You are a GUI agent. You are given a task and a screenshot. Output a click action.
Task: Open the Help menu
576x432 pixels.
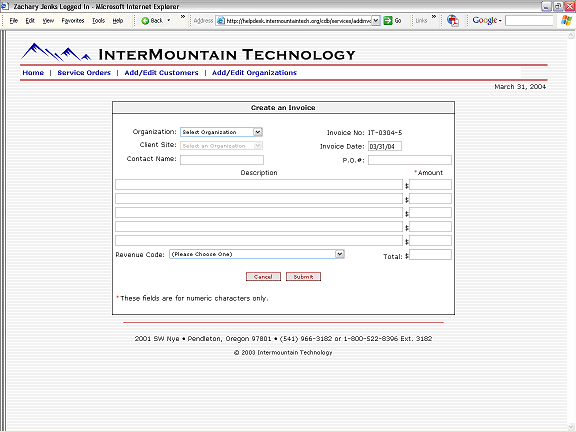point(118,21)
